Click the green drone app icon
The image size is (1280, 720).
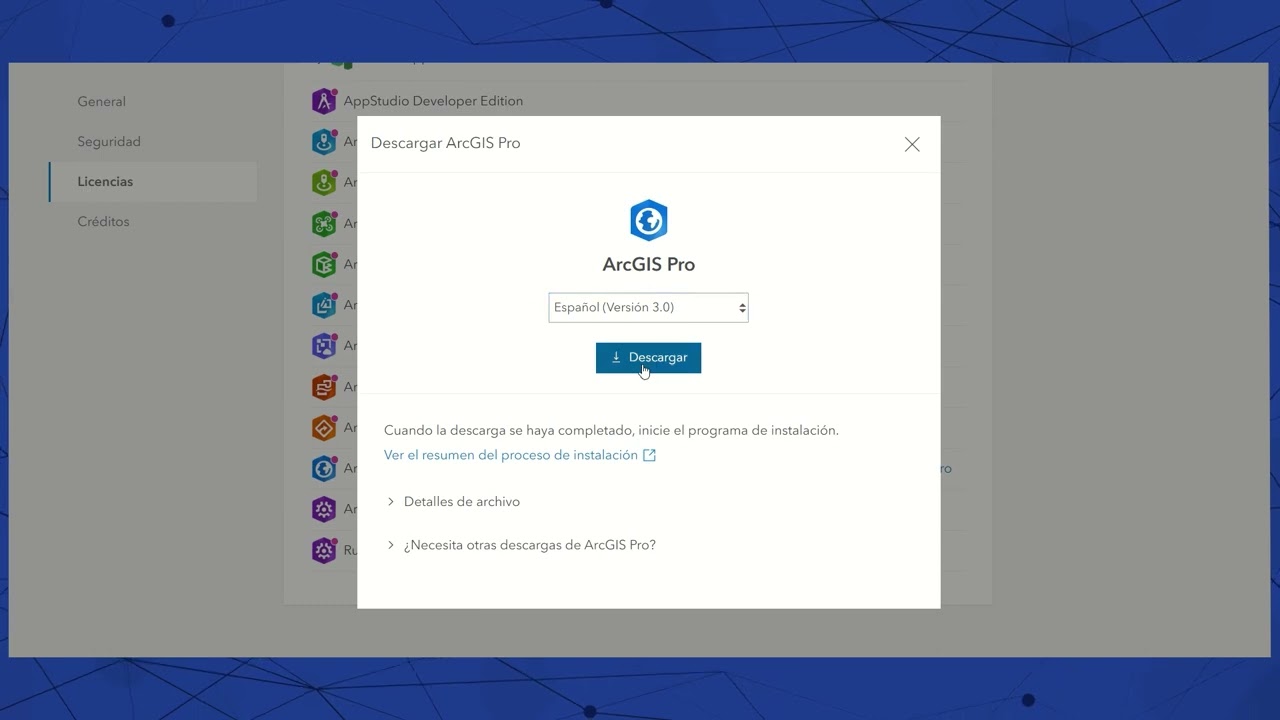324,224
